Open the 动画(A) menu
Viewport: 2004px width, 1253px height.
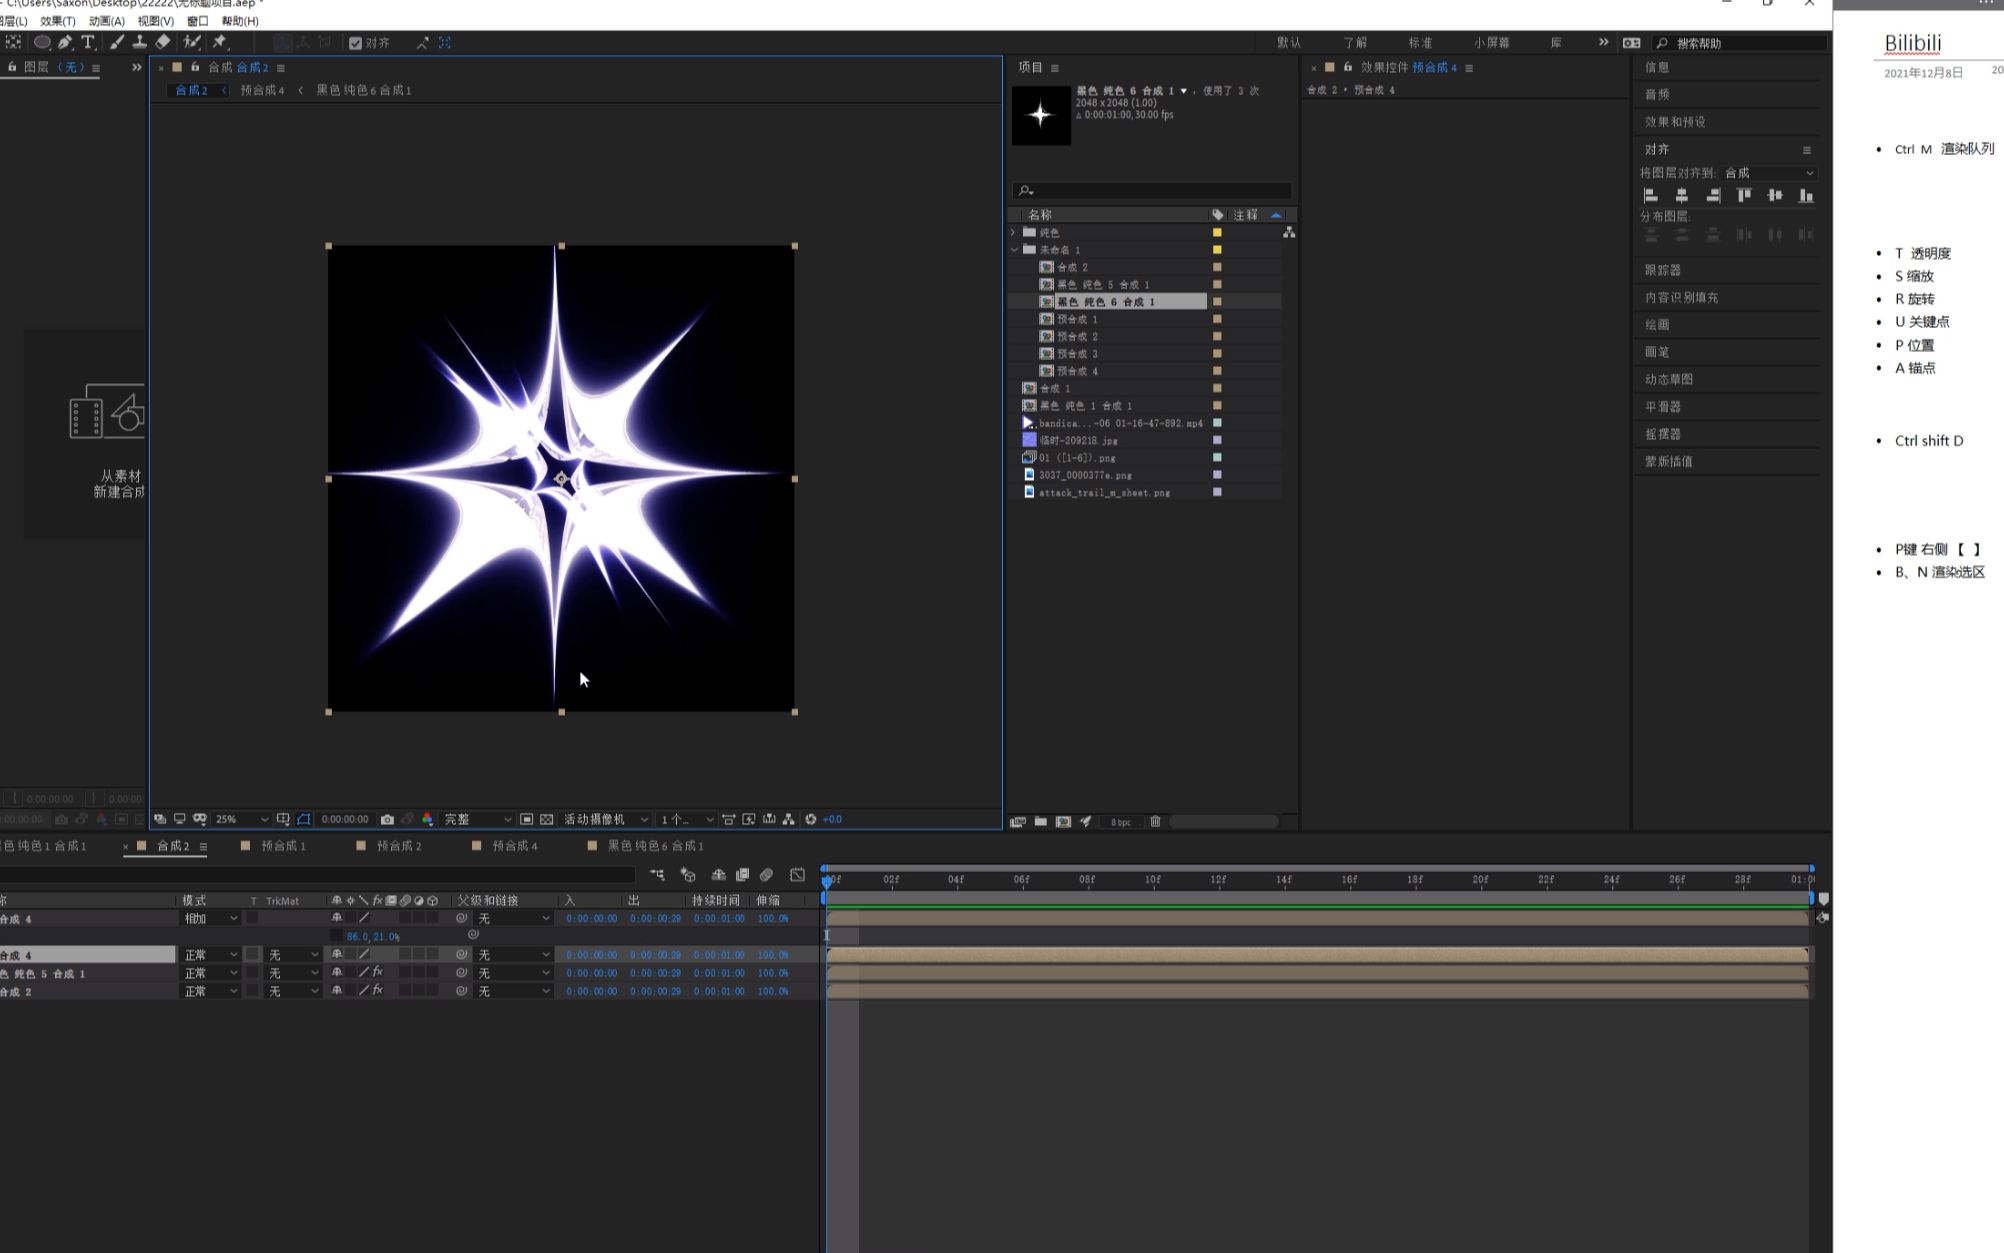[x=106, y=21]
